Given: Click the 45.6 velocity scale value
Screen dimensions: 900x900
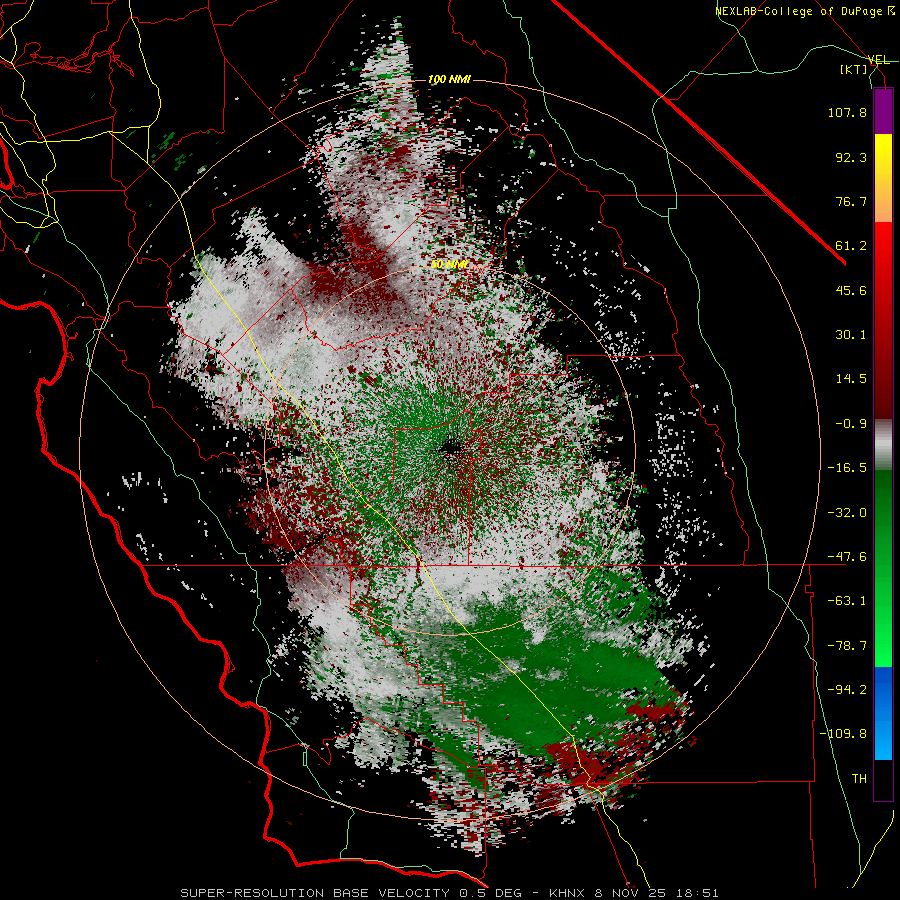Looking at the screenshot, I should (851, 290).
